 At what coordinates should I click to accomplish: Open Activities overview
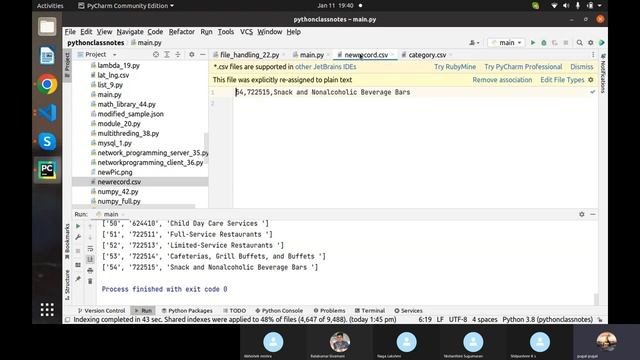tap(50, 6)
